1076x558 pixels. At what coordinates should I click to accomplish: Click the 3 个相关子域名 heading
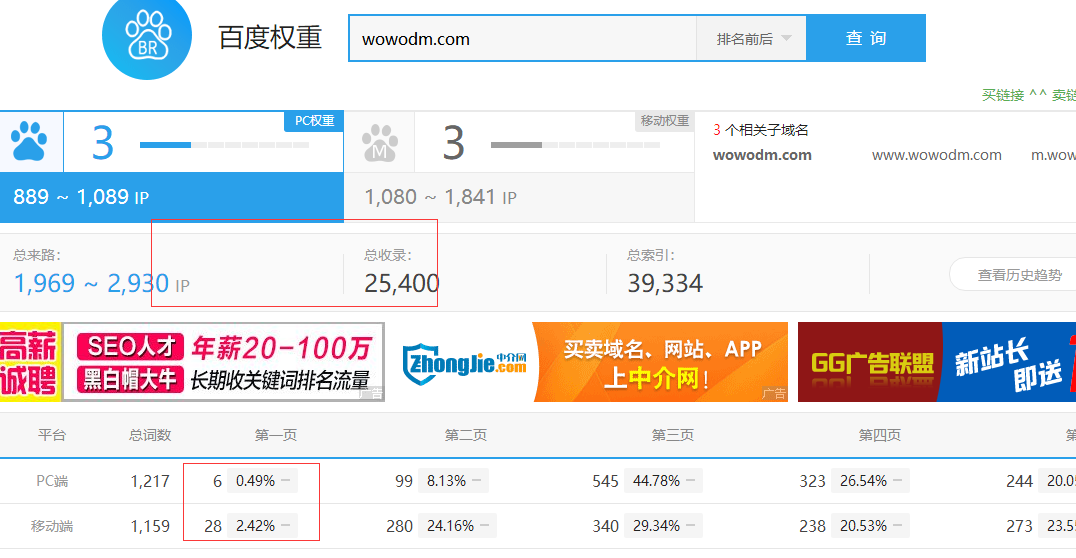[760, 130]
